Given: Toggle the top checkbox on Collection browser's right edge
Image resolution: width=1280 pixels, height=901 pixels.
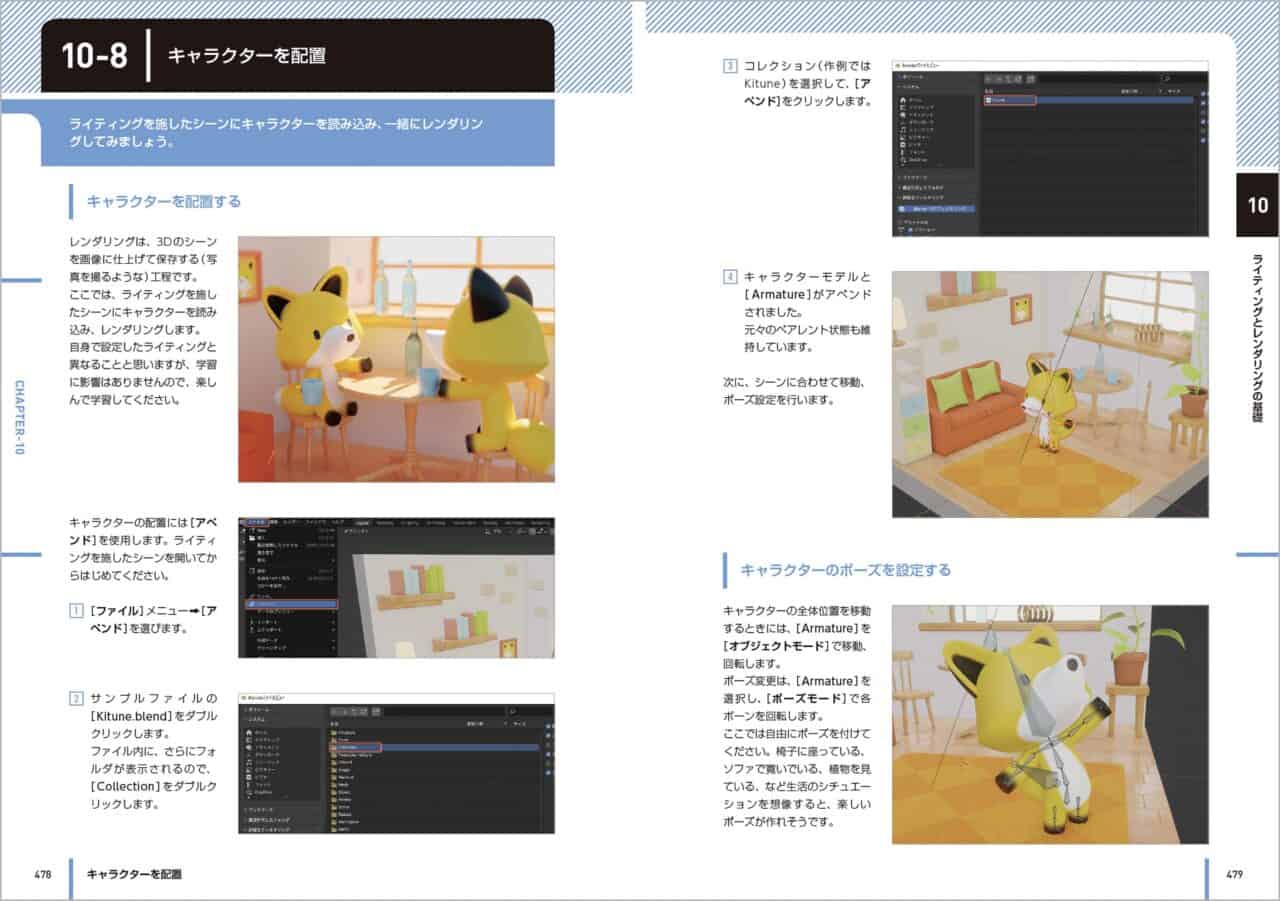Looking at the screenshot, I should pos(548,726).
